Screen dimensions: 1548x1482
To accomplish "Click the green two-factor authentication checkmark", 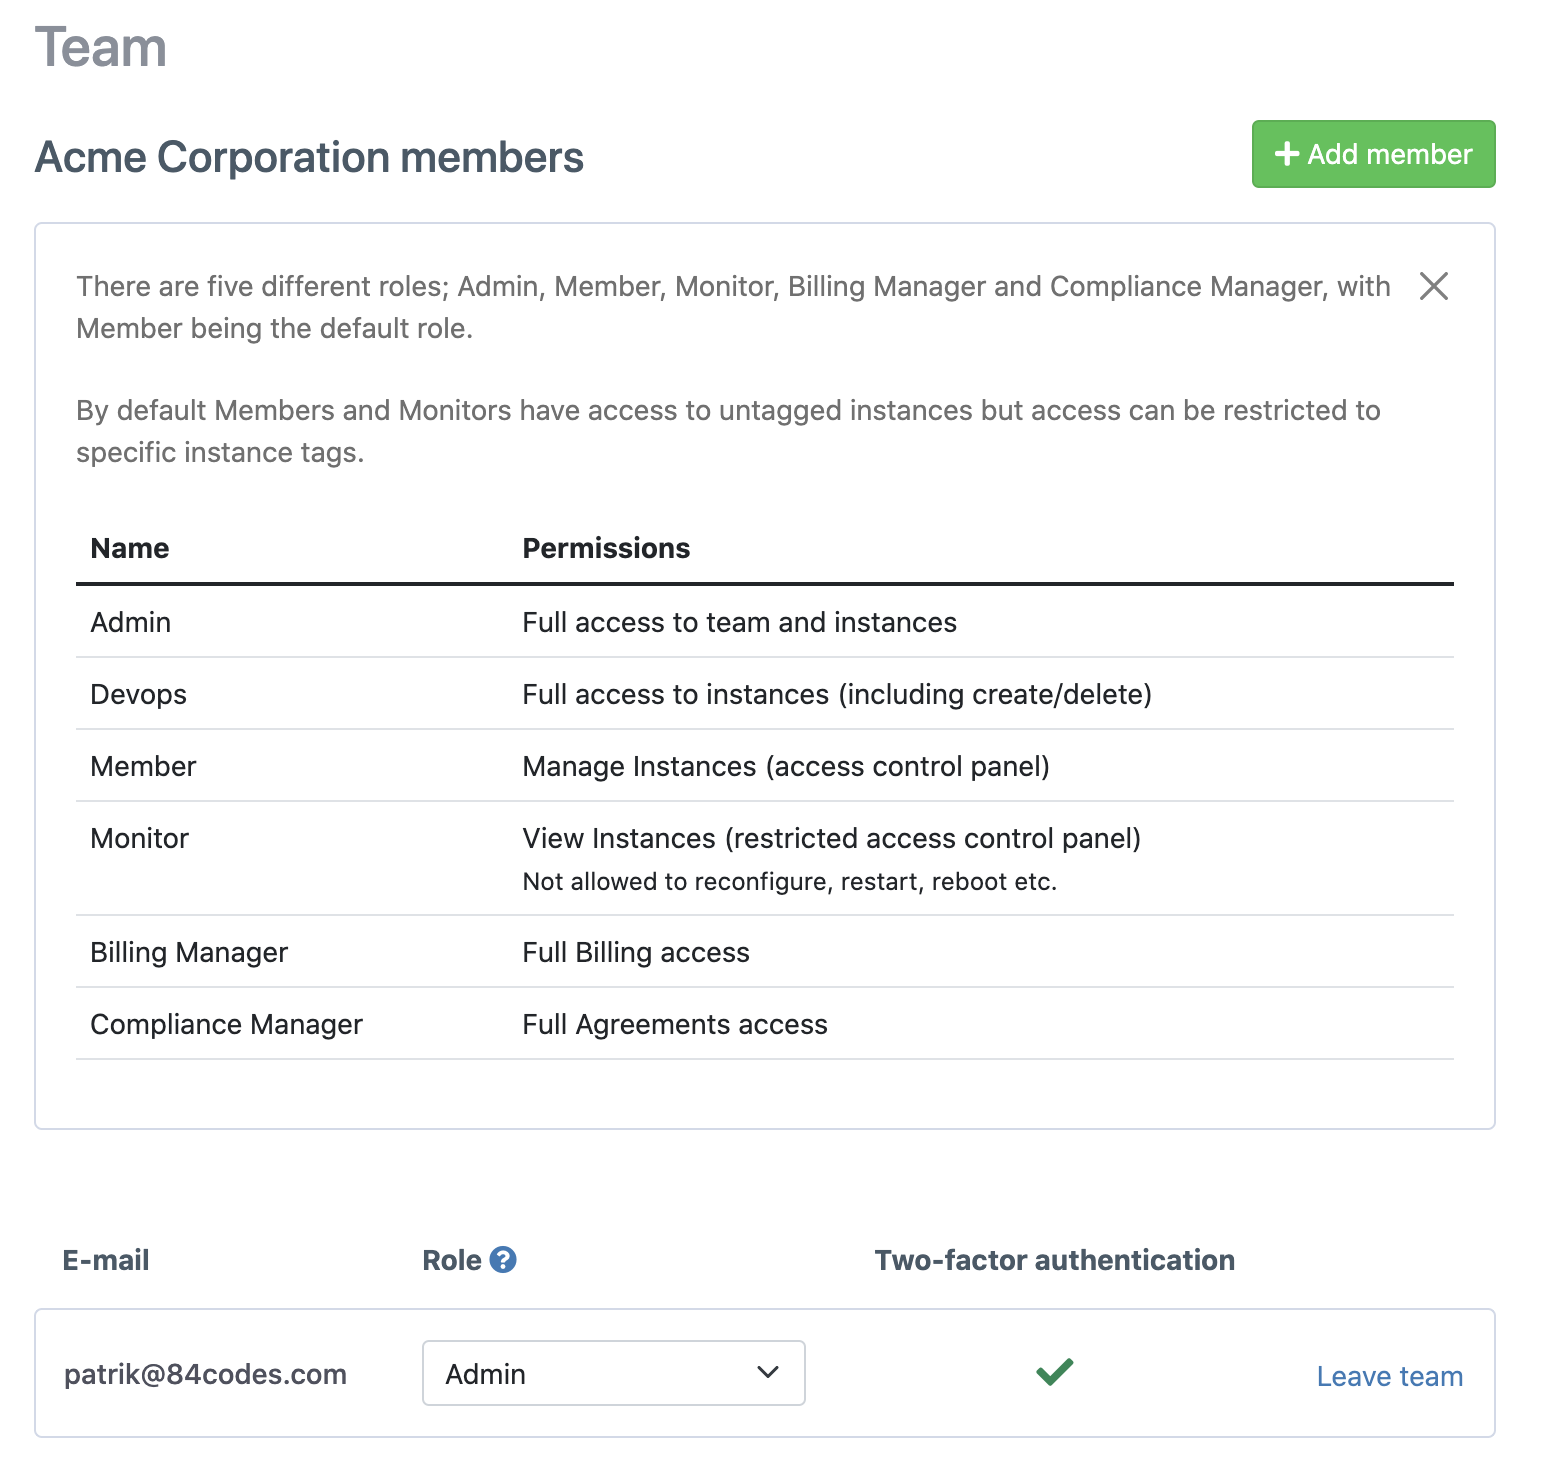I will (1055, 1372).
